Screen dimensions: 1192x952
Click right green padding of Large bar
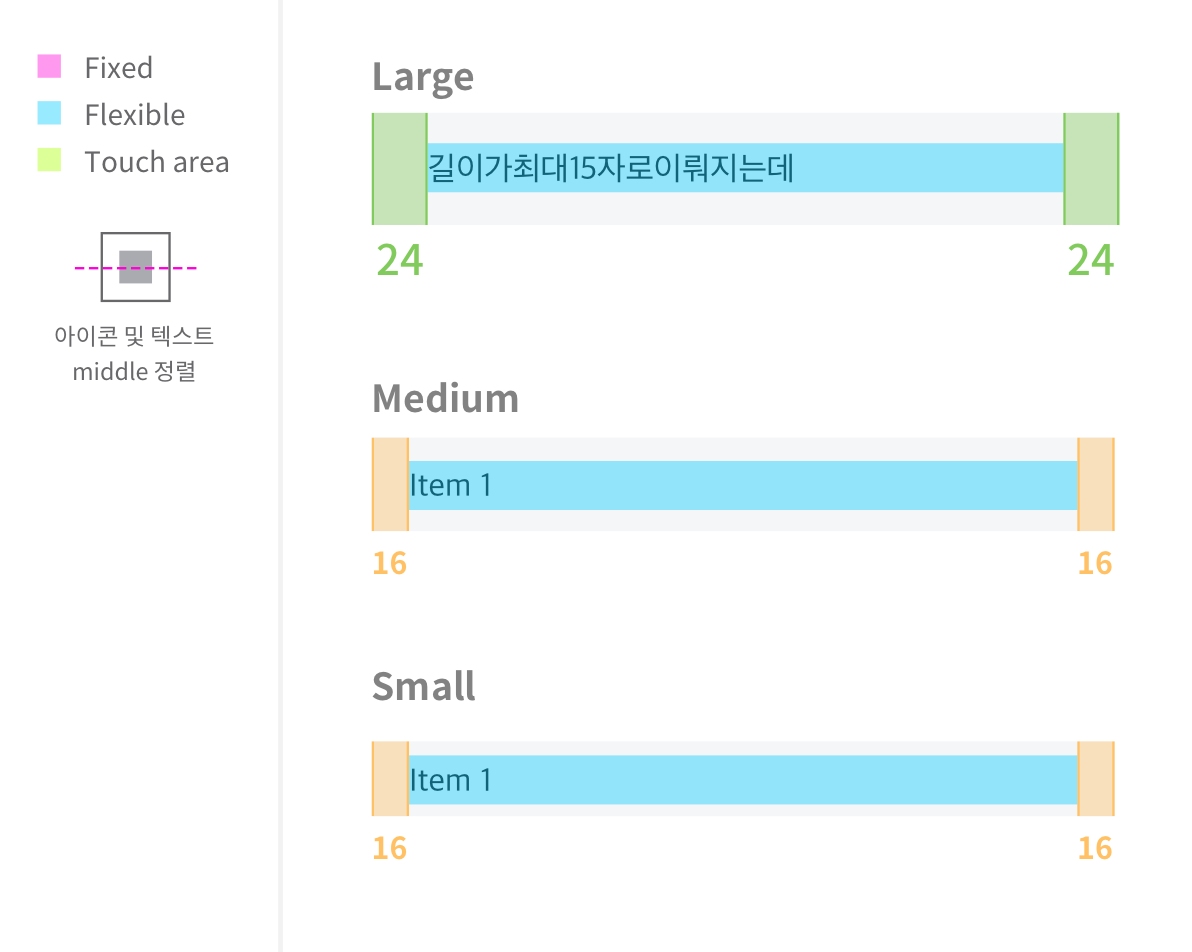tap(1091, 169)
